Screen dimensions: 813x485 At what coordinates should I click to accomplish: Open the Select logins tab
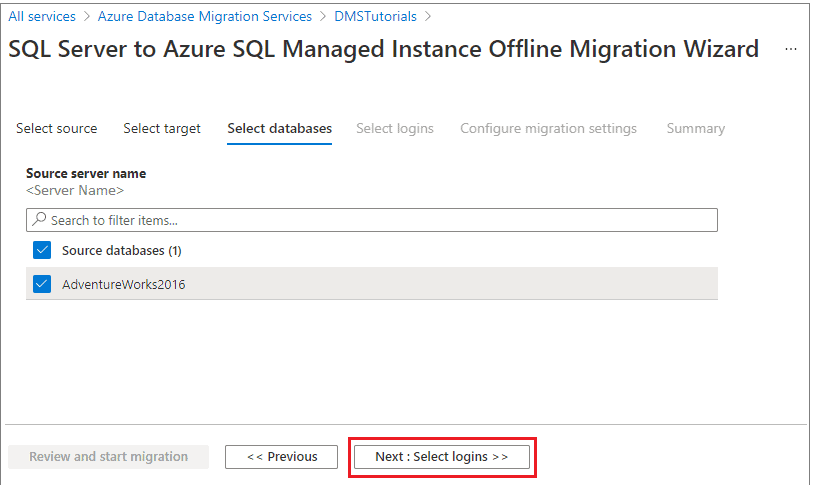[395, 128]
